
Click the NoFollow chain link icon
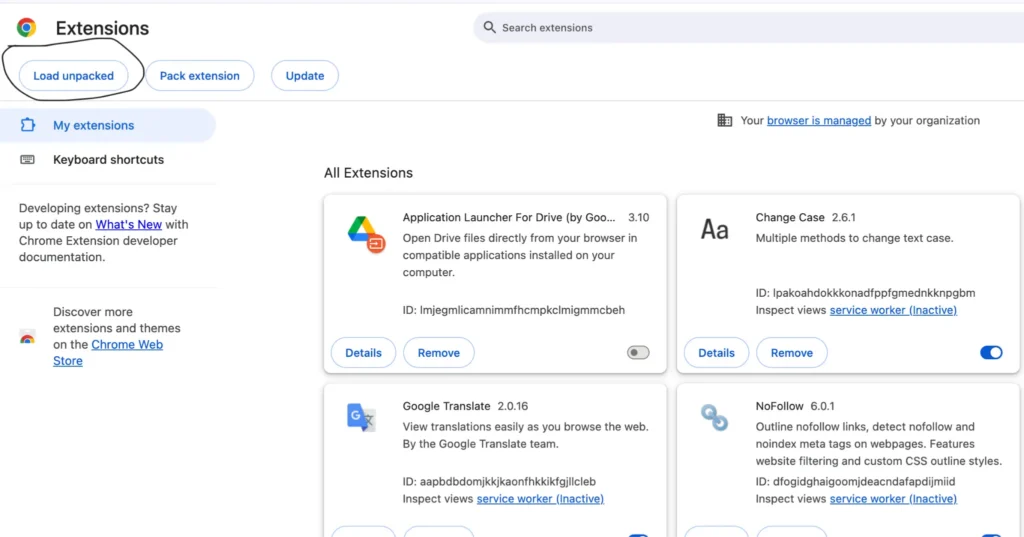tap(714, 417)
